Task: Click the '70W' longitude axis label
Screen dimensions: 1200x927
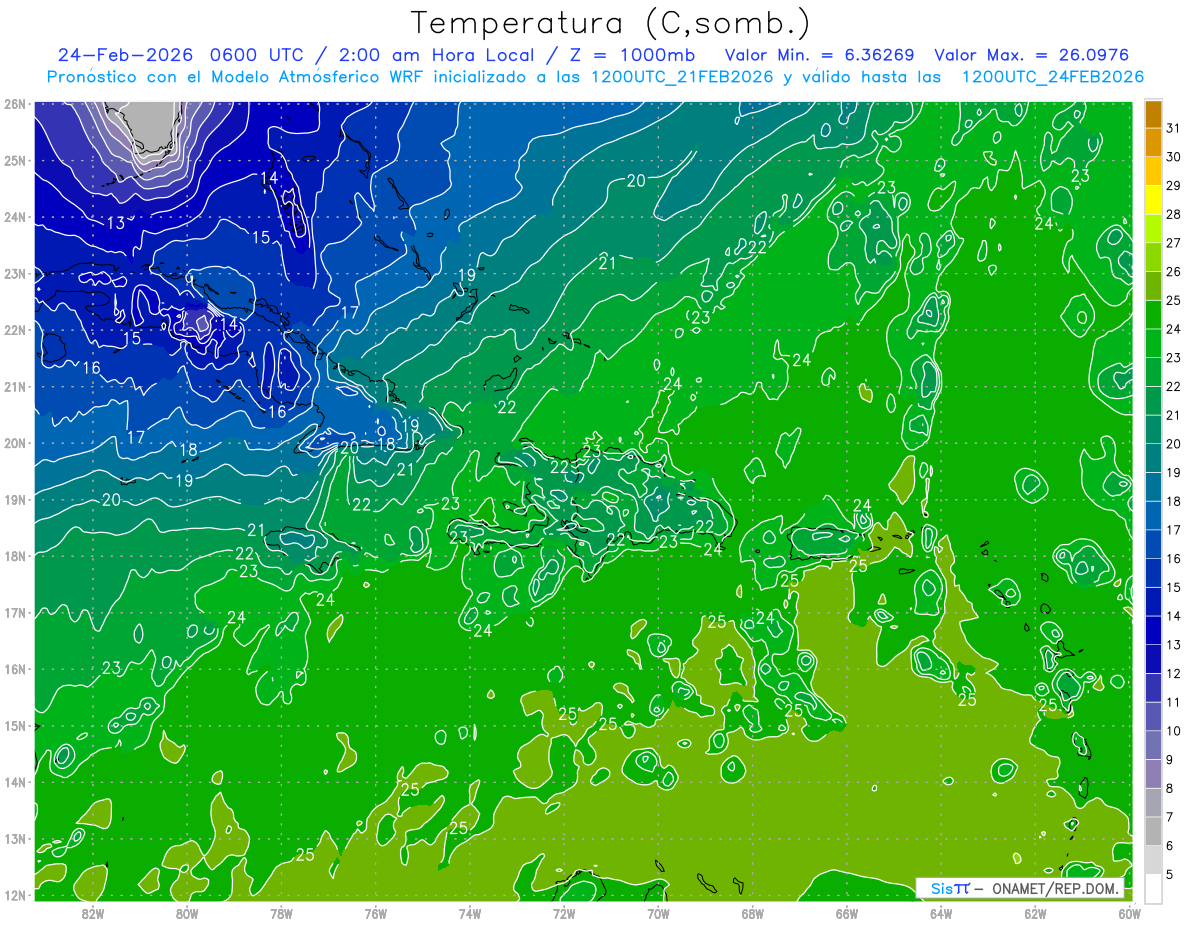Action: [658, 913]
